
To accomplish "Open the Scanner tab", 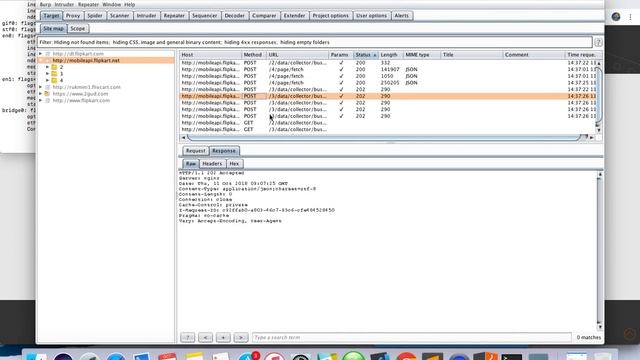I will click(119, 16).
